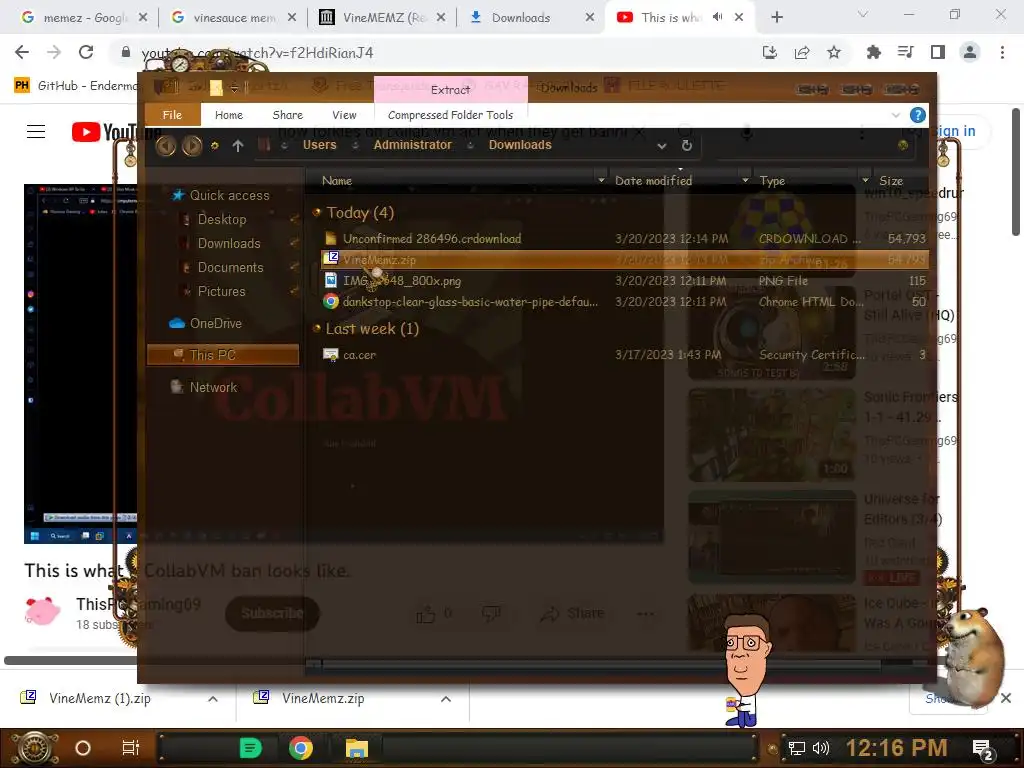Click the Chrome forward navigation arrow

[54, 52]
